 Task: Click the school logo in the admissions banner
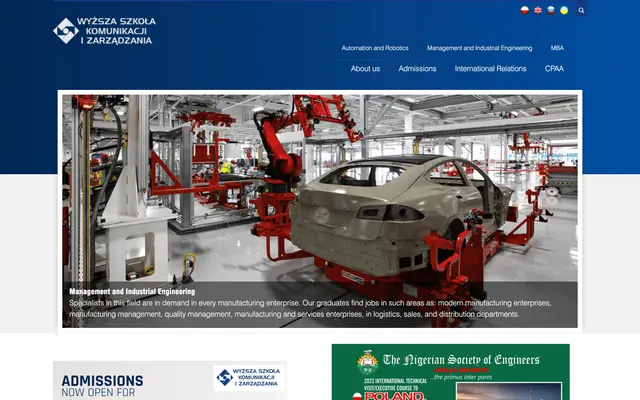point(249,378)
